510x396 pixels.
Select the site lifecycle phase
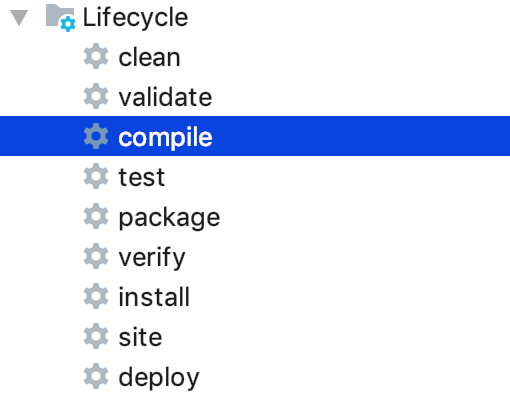[140, 337]
